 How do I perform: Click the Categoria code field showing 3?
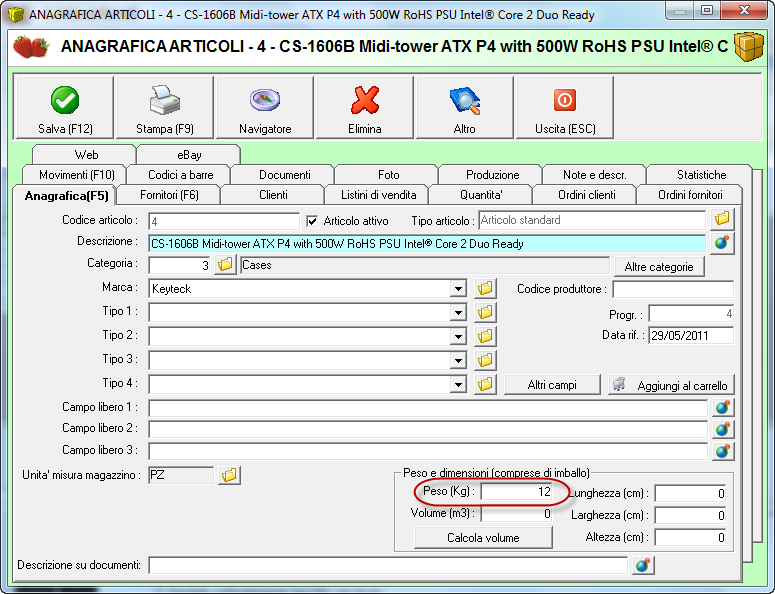tap(180, 265)
